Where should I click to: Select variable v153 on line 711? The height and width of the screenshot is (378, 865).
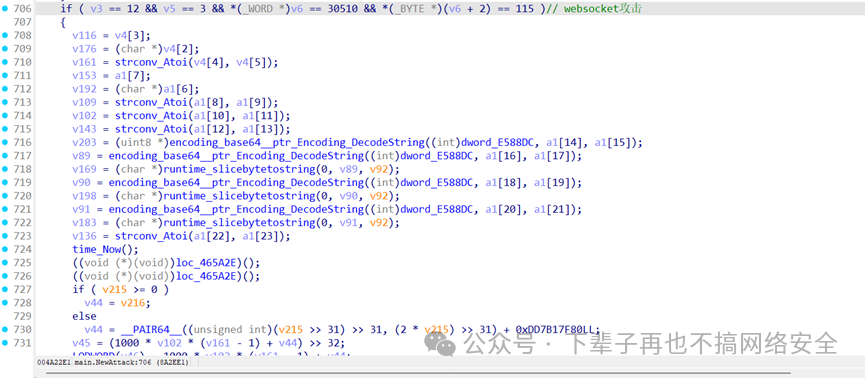[84, 75]
